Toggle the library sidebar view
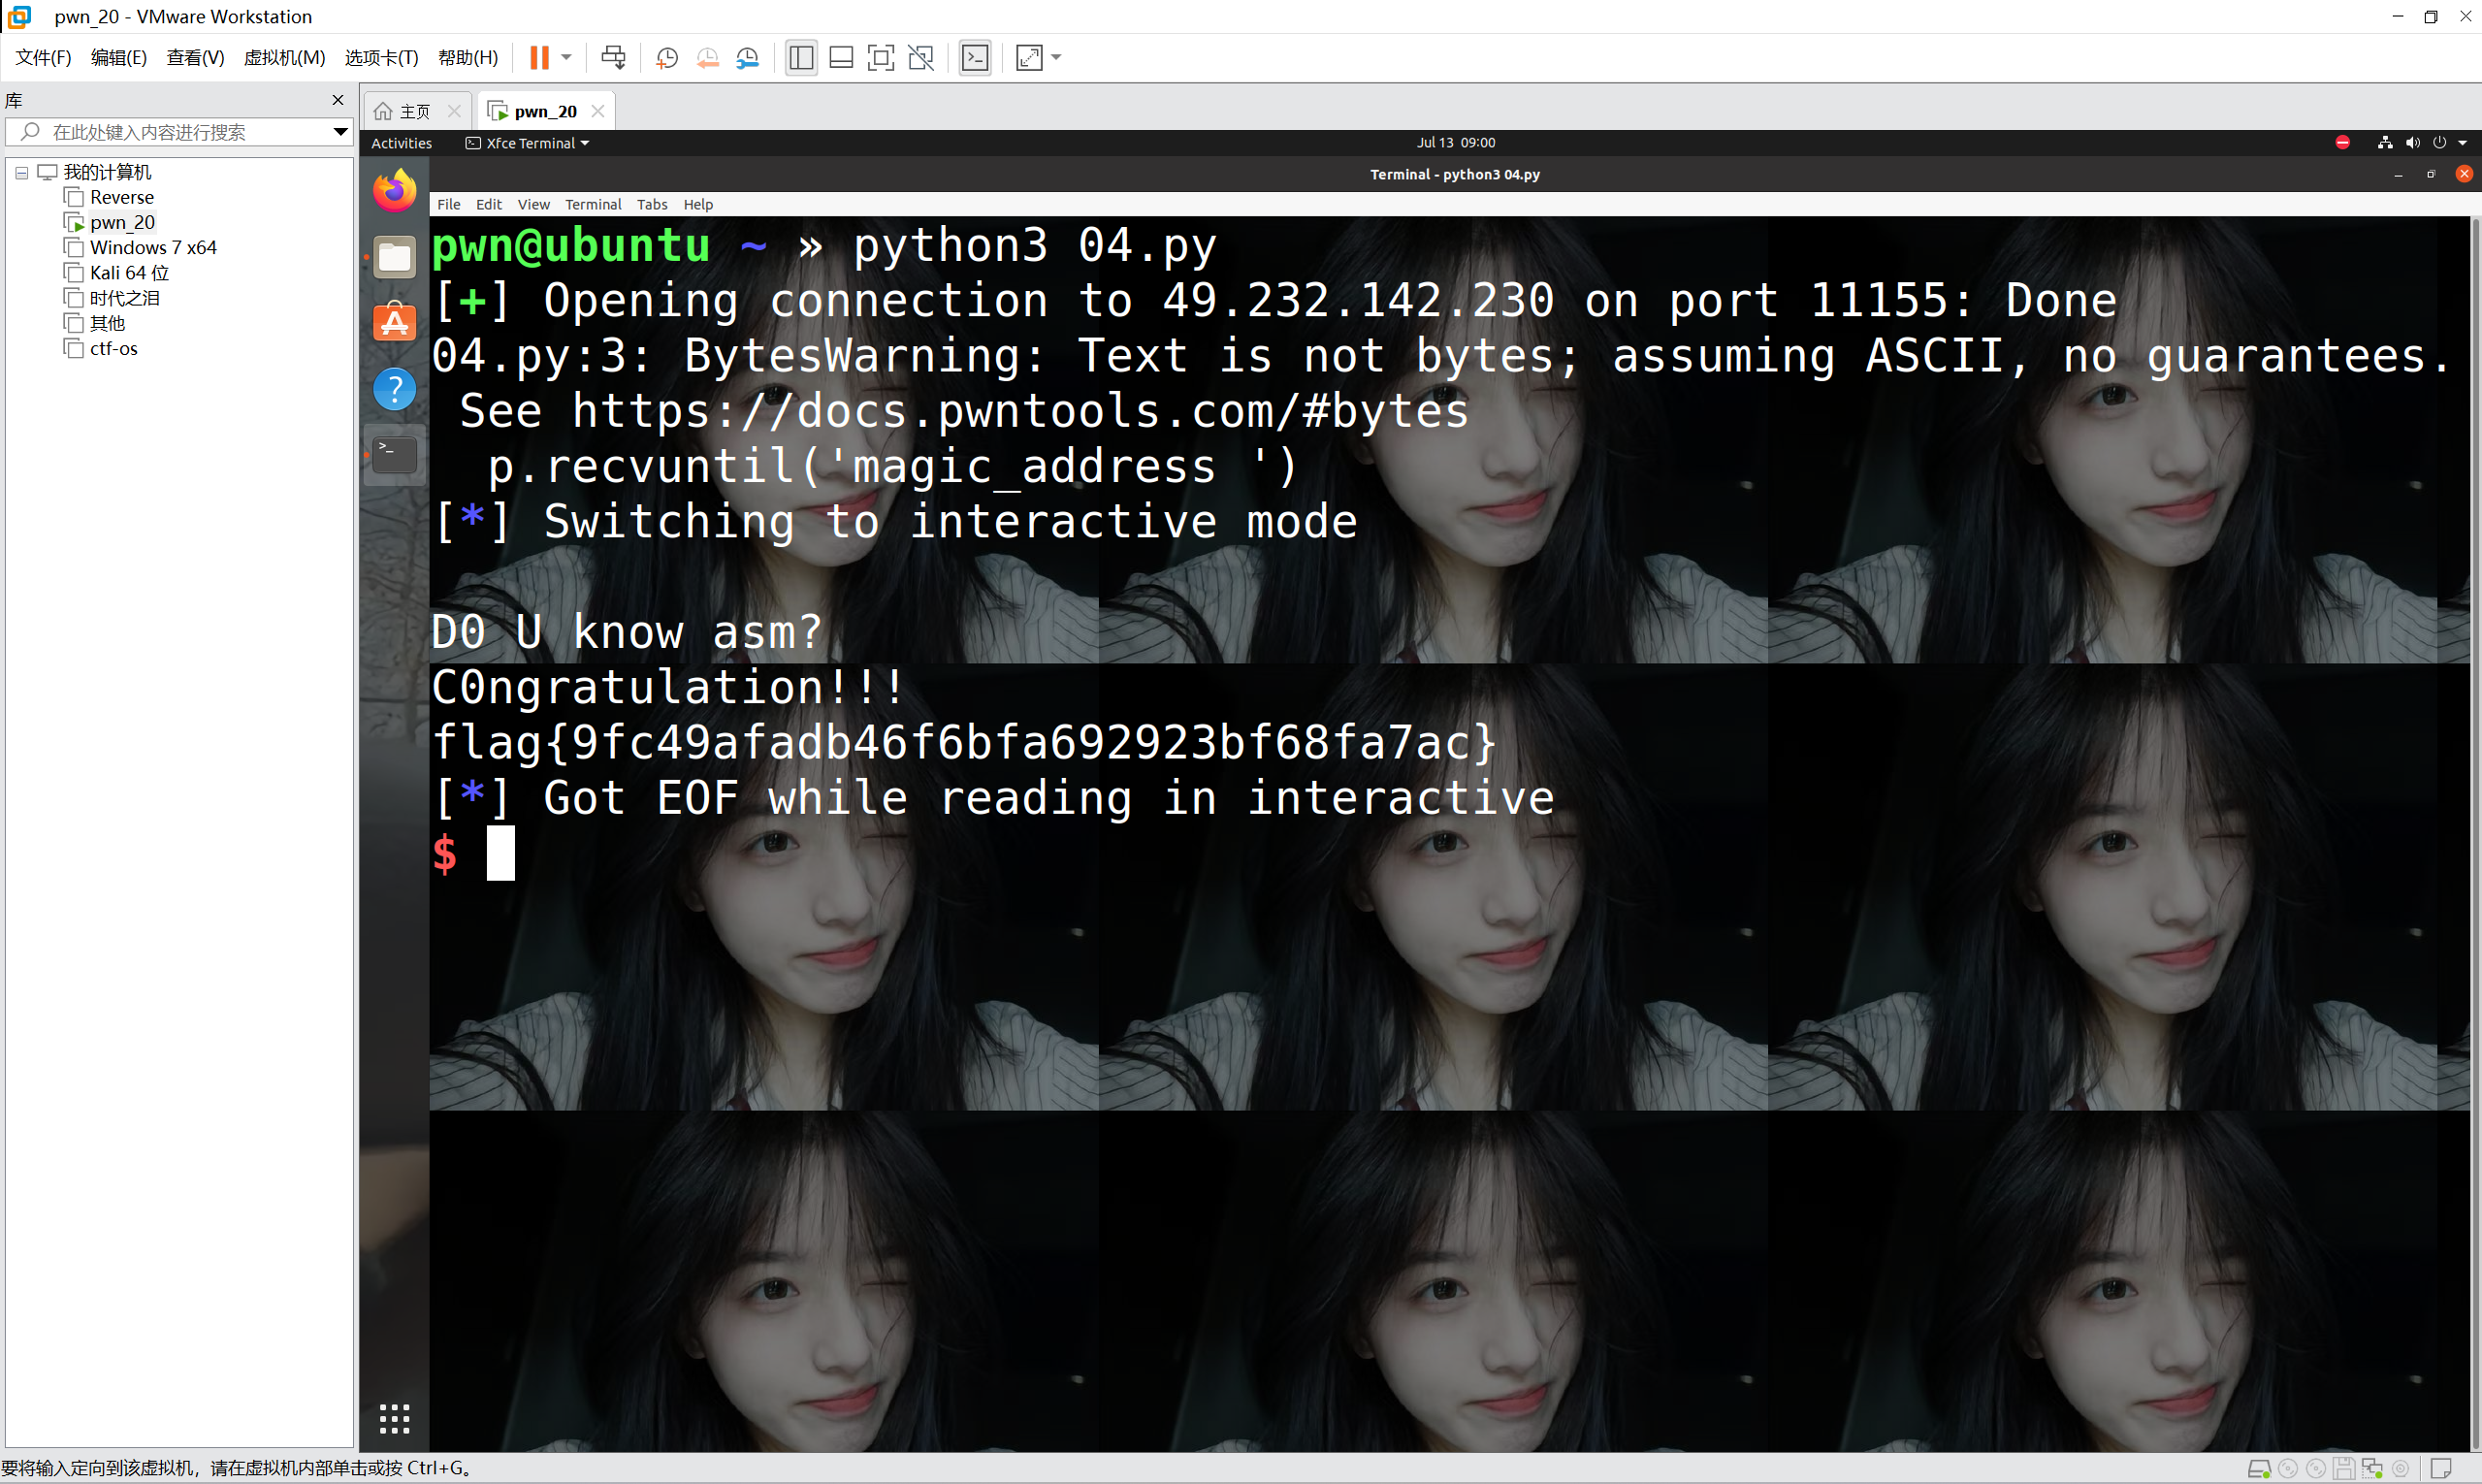Screen dimensions: 2482x1484 click(801, 58)
